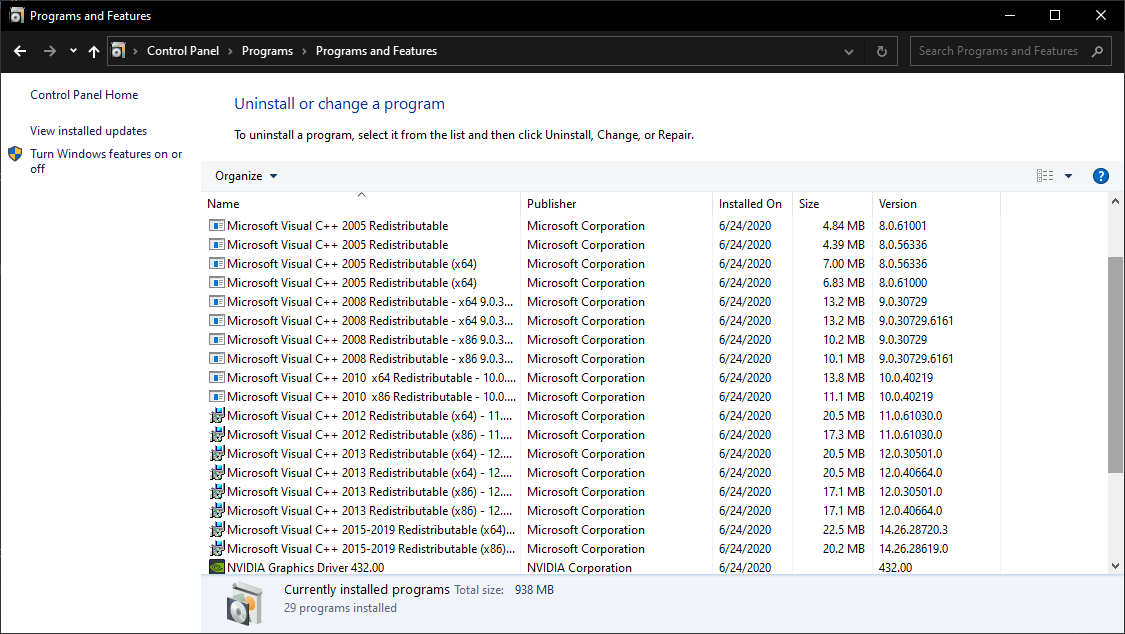
Task: Sort by the Publisher column header
Action: (616, 204)
